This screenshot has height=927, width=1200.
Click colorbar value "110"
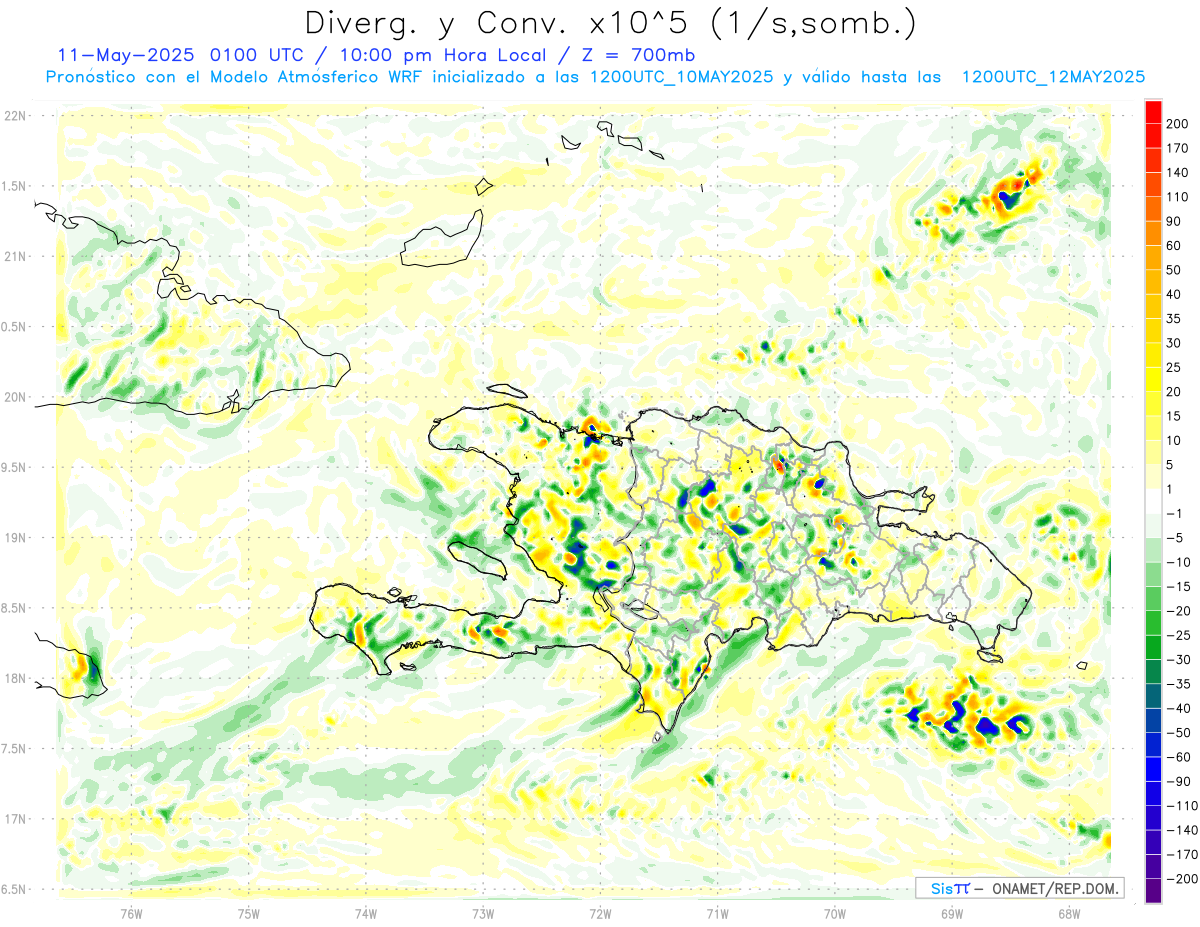1179,197
